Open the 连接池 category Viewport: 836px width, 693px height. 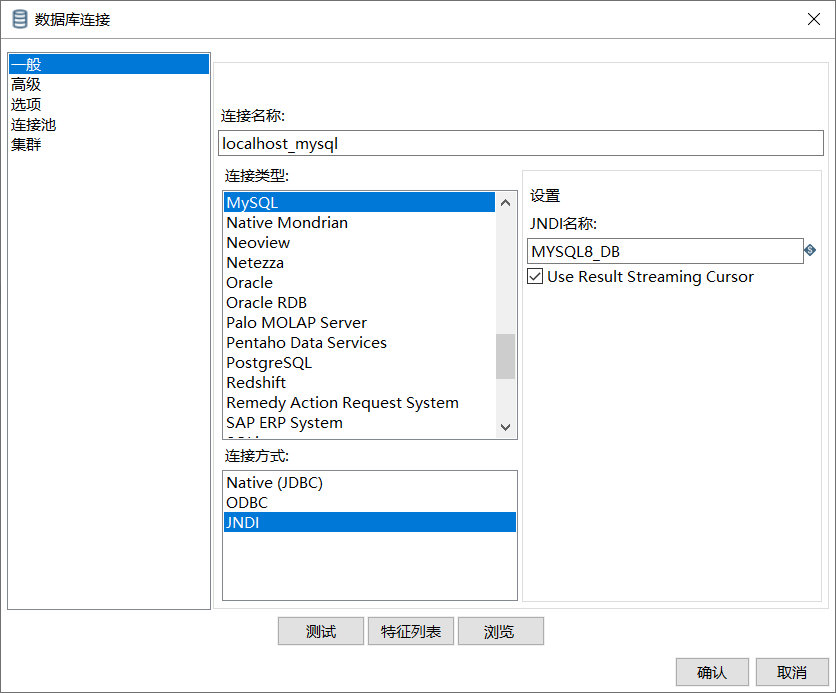pyautogui.click(x=109, y=125)
